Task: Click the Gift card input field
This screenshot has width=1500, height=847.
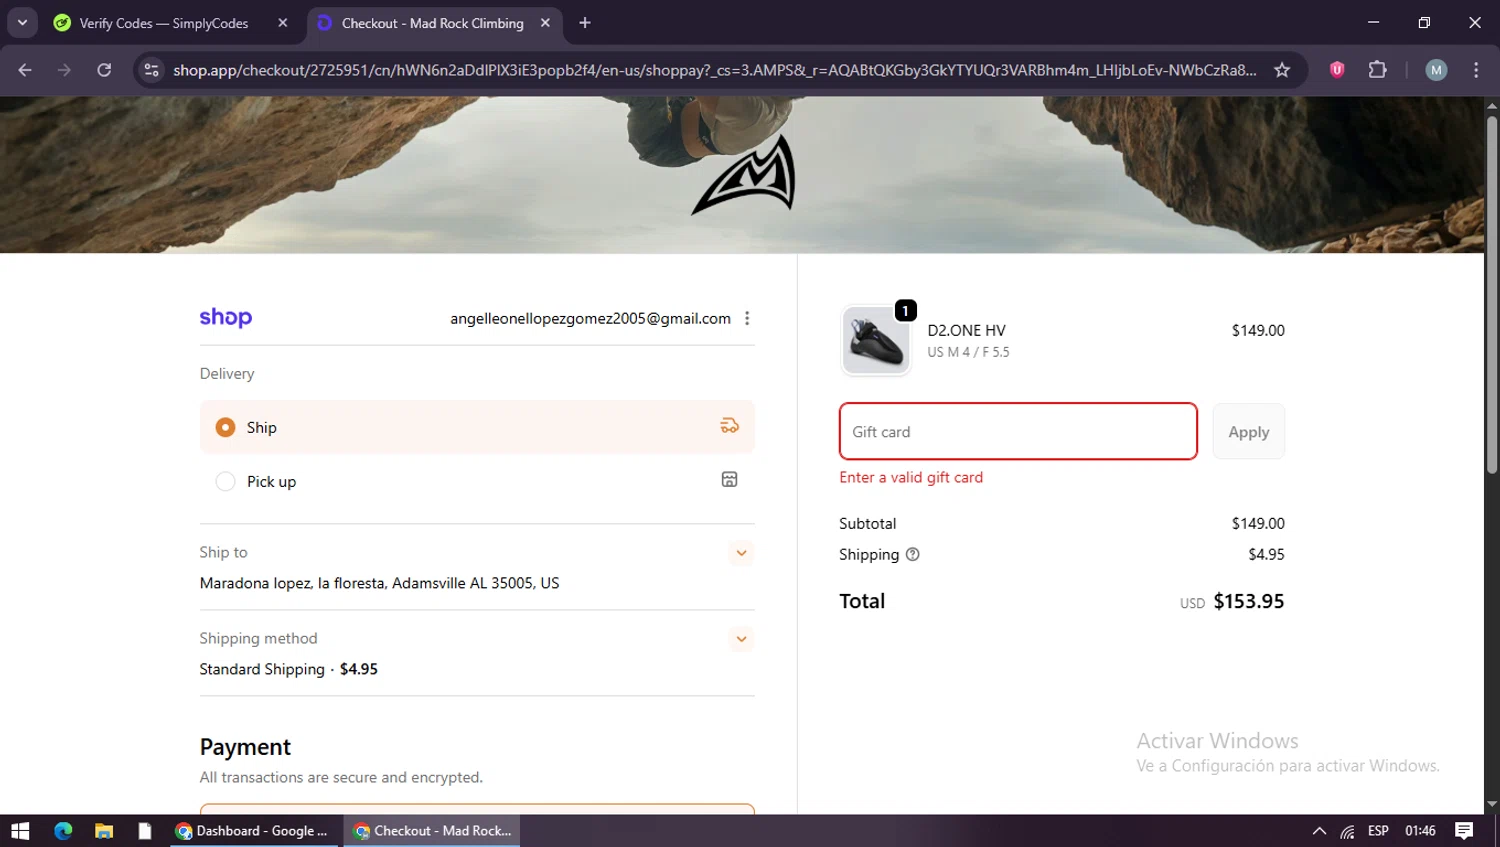Action: (1018, 431)
